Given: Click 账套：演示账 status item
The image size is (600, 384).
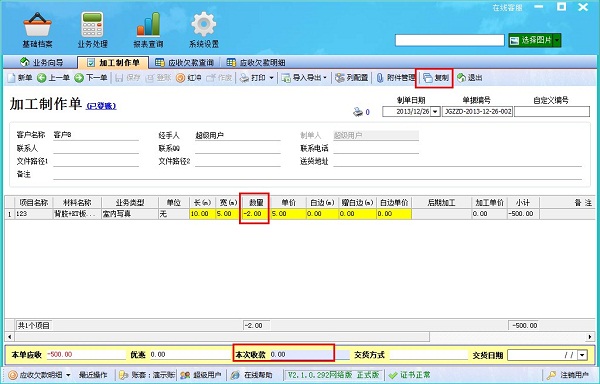Looking at the screenshot, I should [147, 375].
